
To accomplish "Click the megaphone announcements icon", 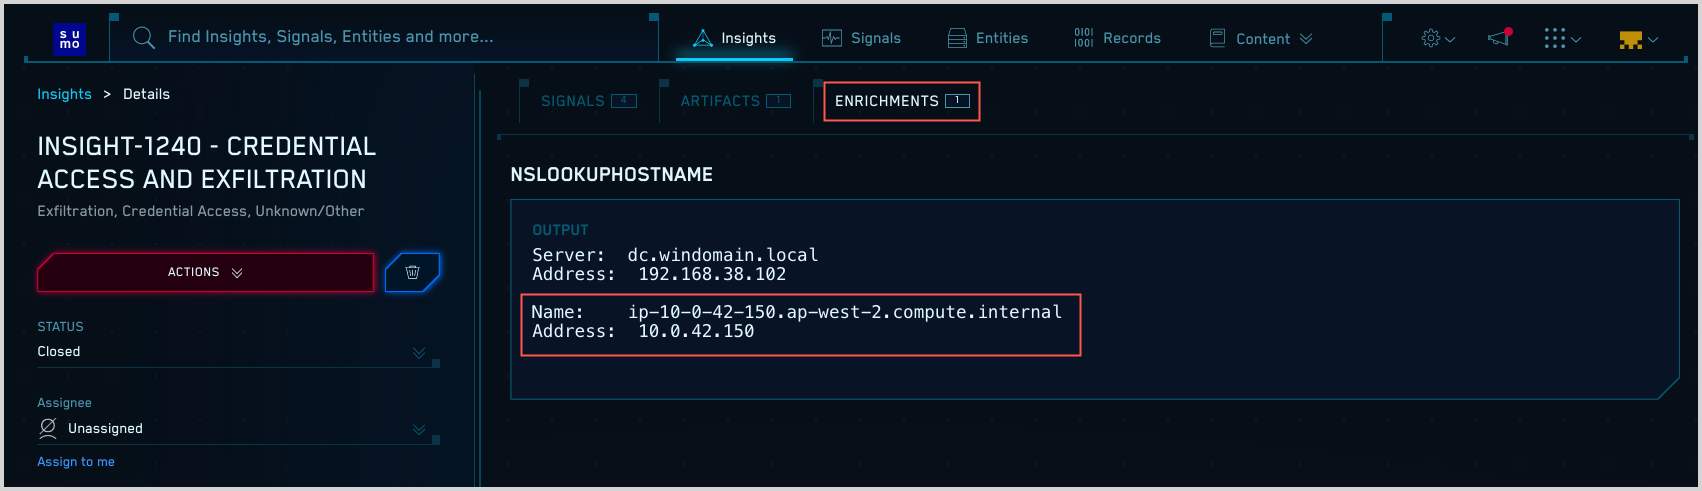I will [1499, 38].
